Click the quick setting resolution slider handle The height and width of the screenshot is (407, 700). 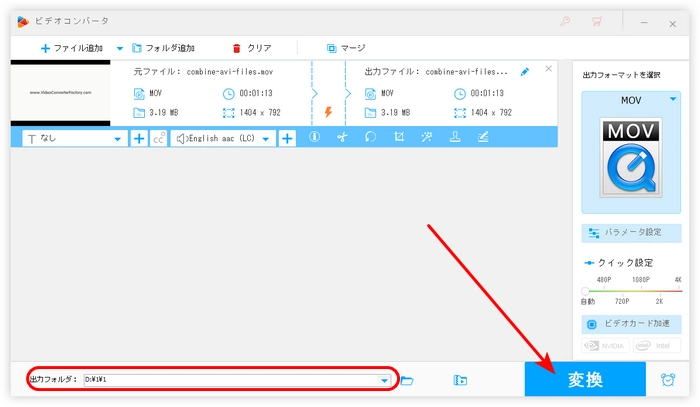[x=585, y=291]
